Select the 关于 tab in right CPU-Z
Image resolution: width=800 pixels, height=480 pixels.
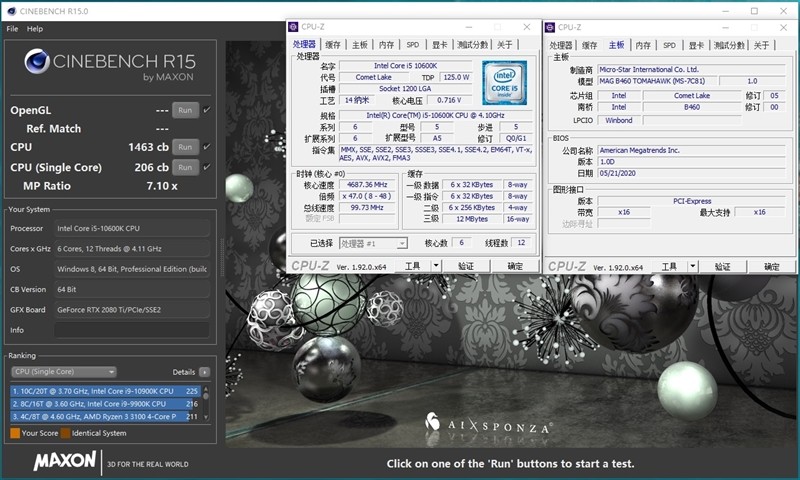761,45
